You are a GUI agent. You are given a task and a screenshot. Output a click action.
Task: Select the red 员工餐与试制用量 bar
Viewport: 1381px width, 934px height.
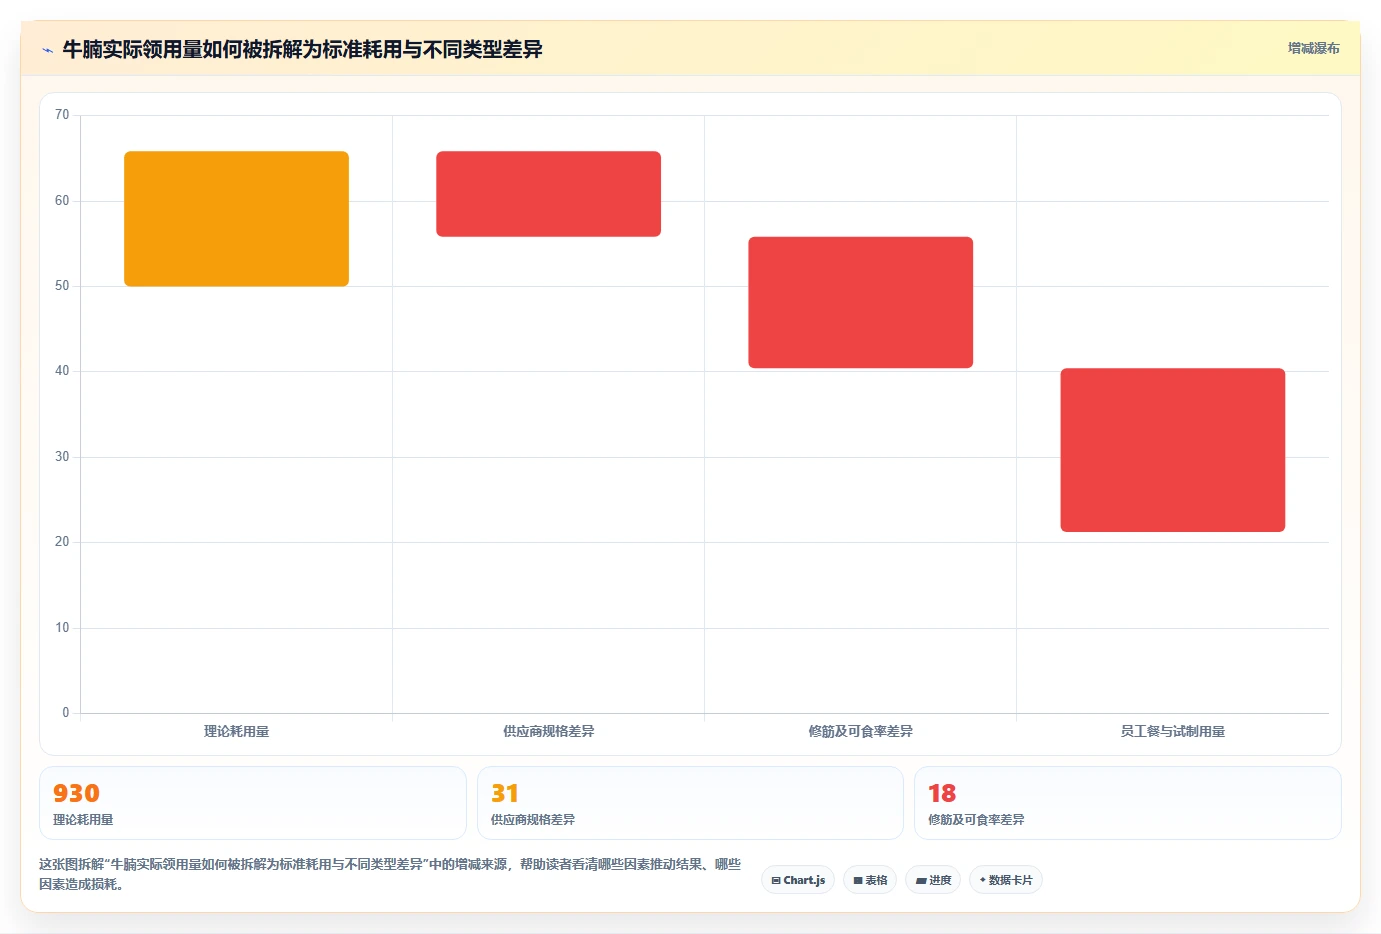1172,450
